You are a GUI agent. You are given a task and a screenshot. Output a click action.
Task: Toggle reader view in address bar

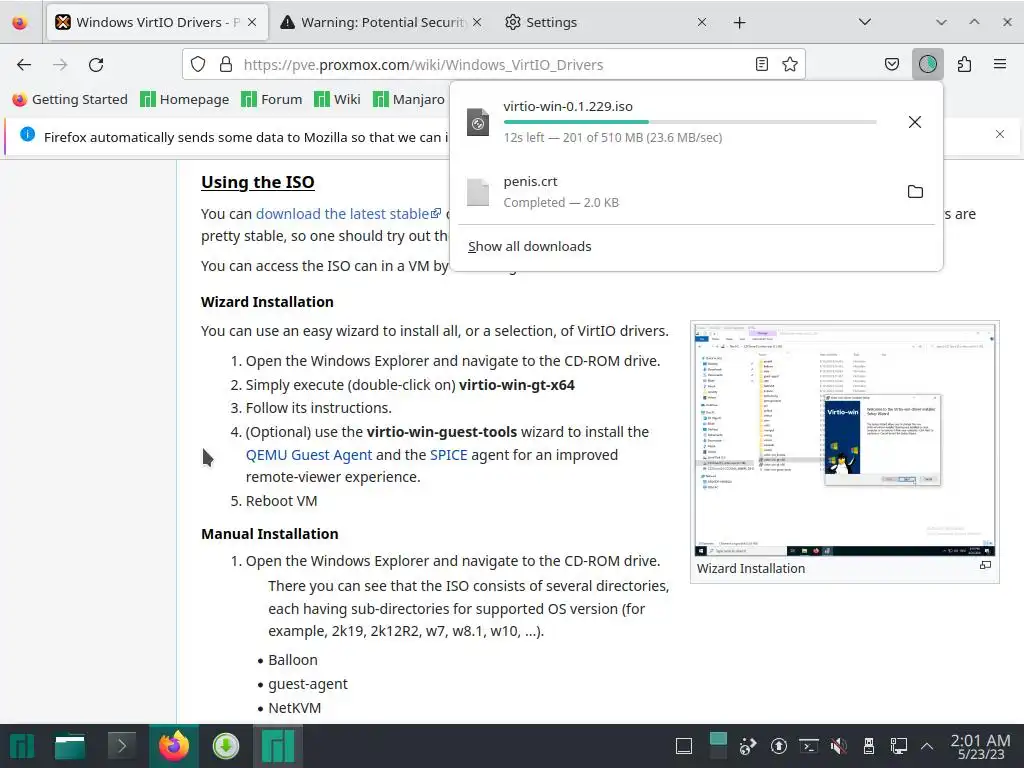761,64
